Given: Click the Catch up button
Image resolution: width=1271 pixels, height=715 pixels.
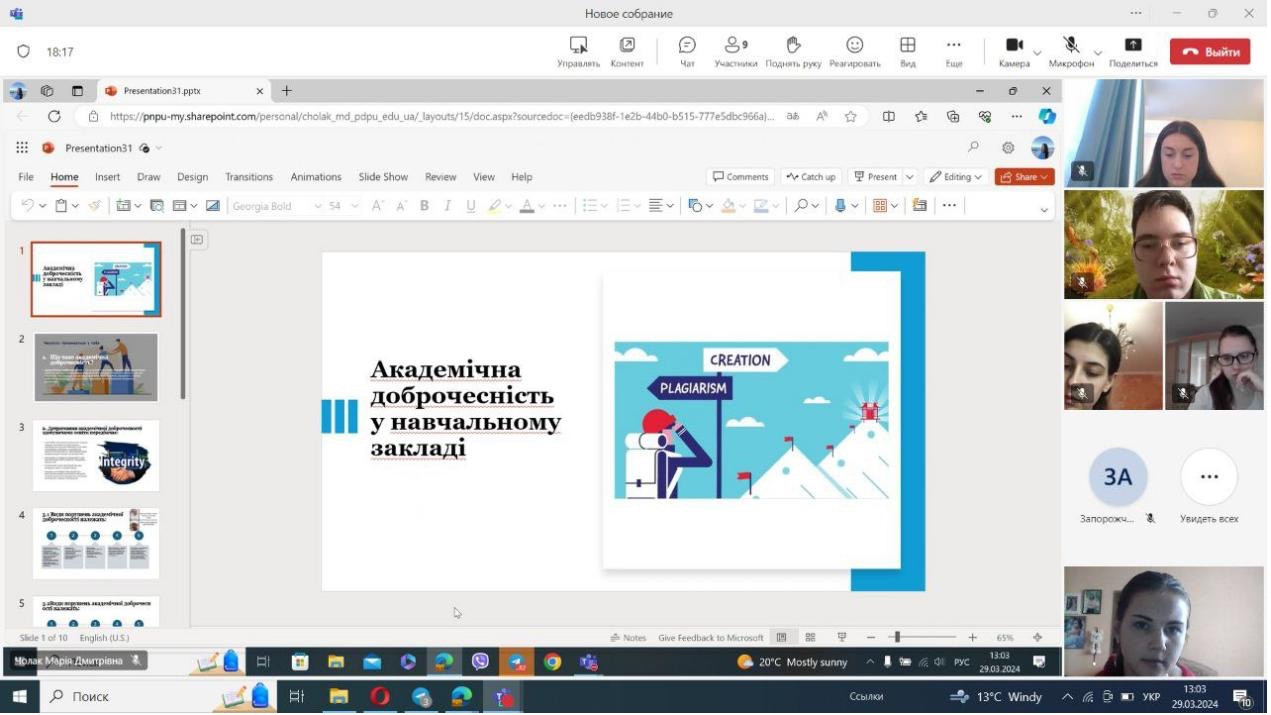Looking at the screenshot, I should (x=812, y=177).
